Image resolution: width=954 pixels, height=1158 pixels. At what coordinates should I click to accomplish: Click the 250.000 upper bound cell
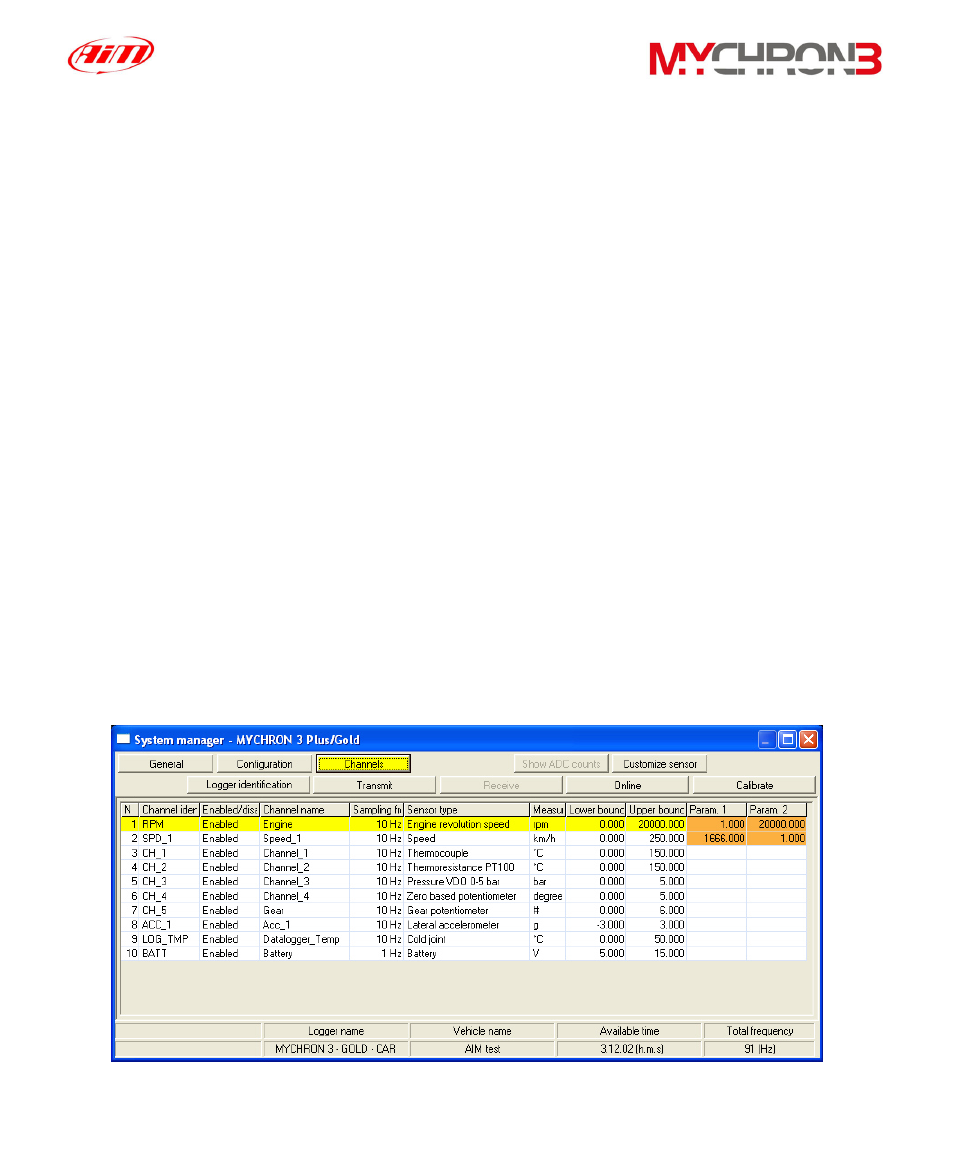656,838
